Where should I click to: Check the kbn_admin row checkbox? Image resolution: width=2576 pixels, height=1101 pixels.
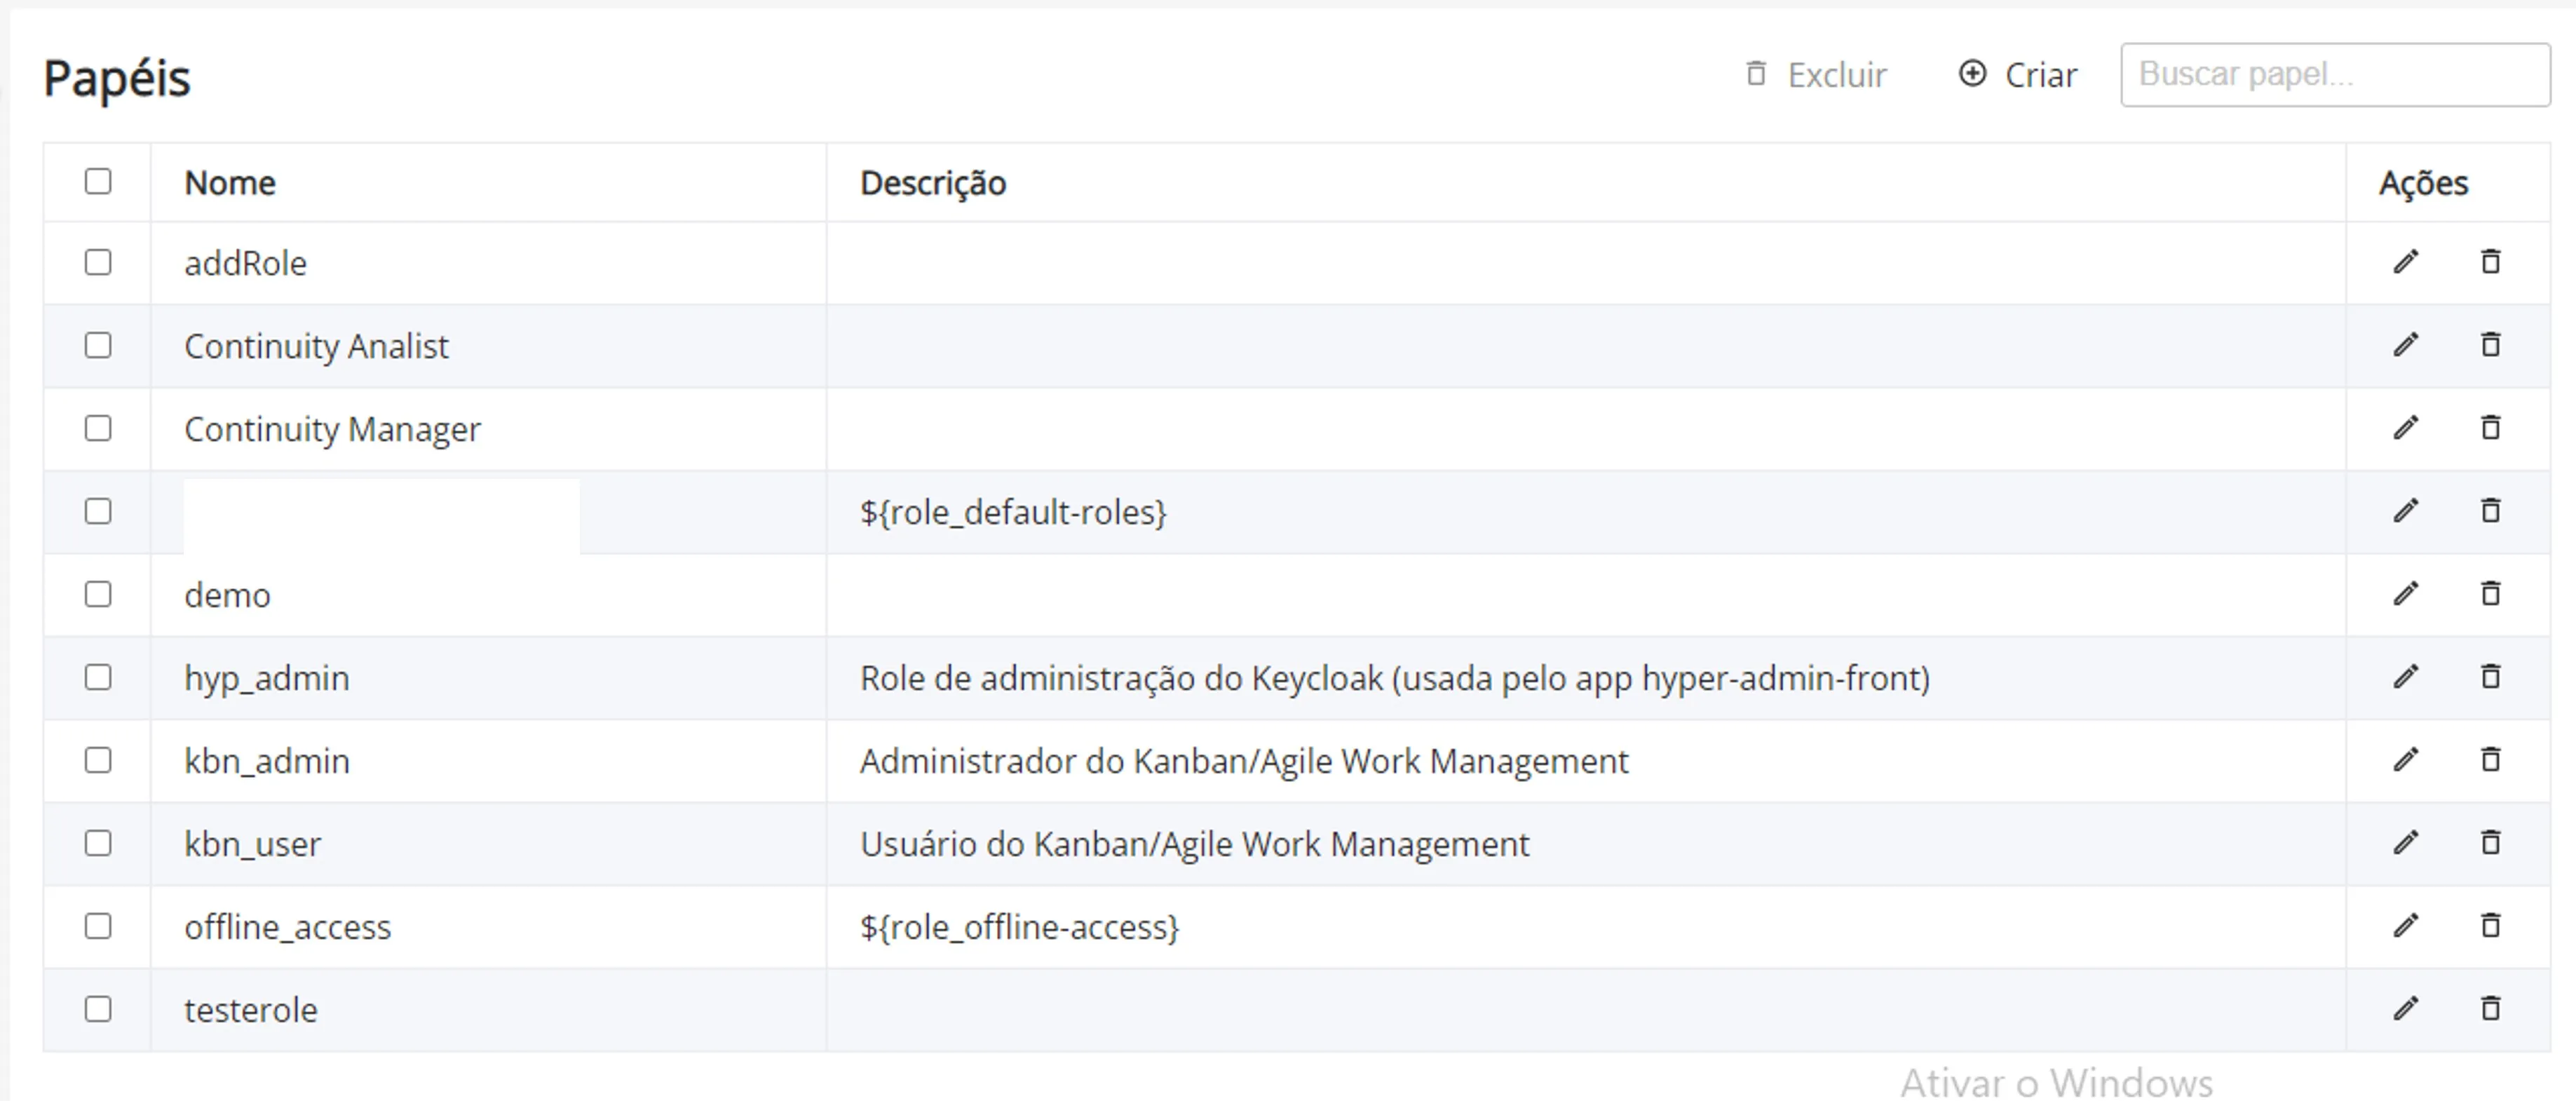coord(98,760)
